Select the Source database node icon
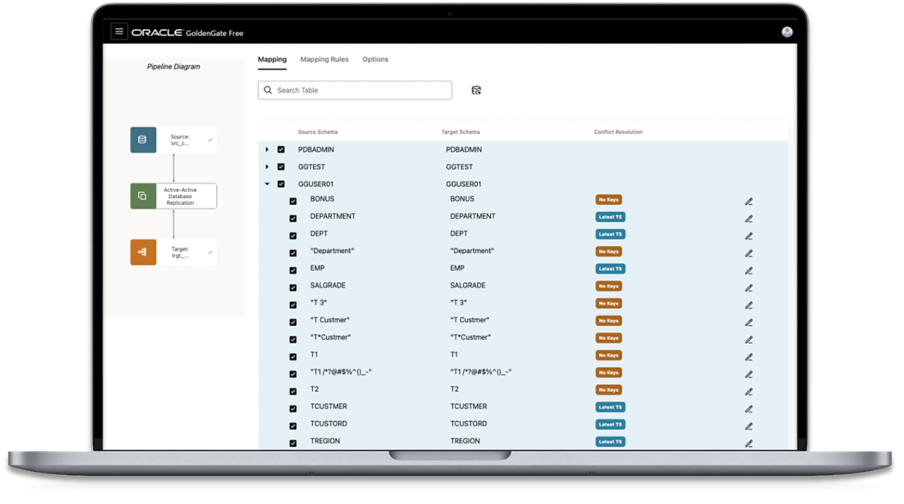 click(143, 140)
